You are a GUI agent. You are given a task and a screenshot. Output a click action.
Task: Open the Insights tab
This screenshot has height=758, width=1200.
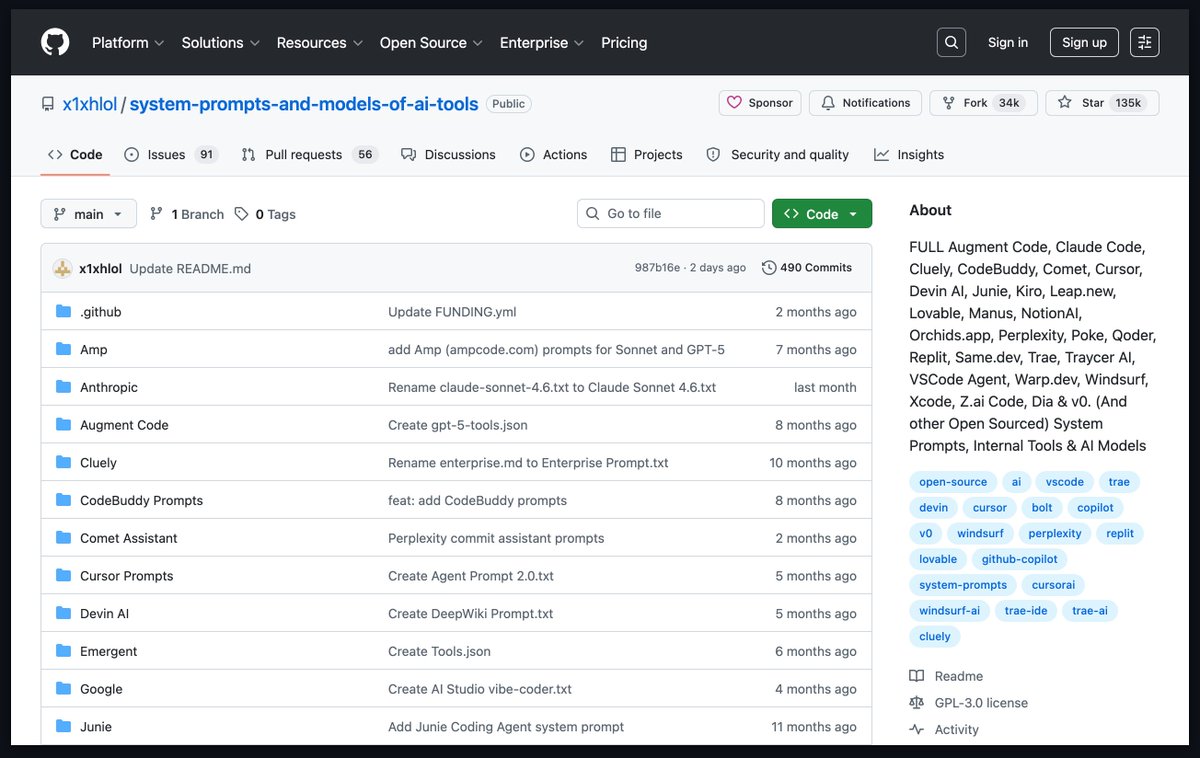(909, 155)
